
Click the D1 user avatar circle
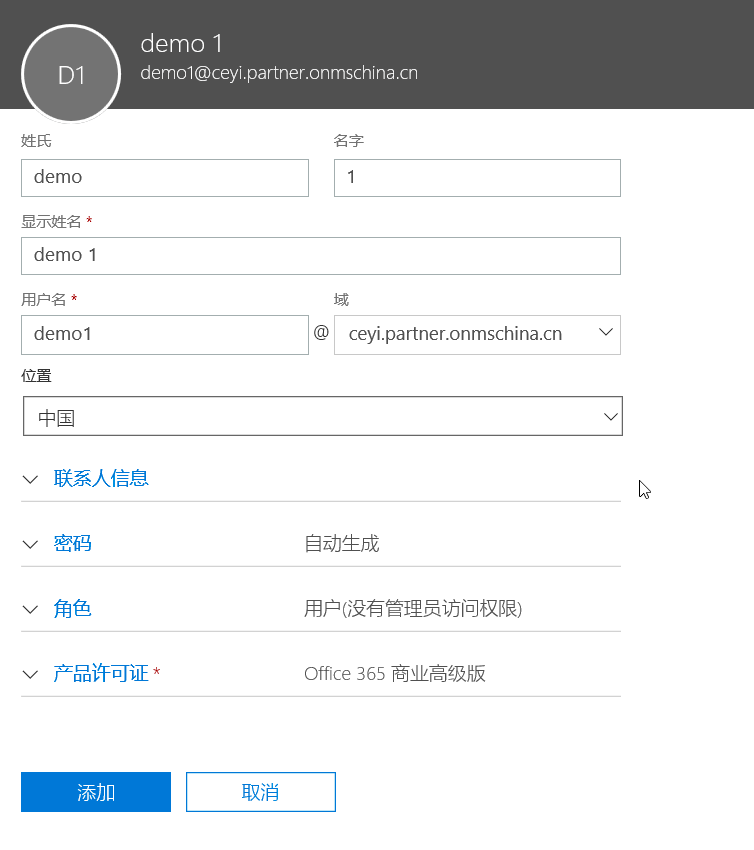coord(71,74)
